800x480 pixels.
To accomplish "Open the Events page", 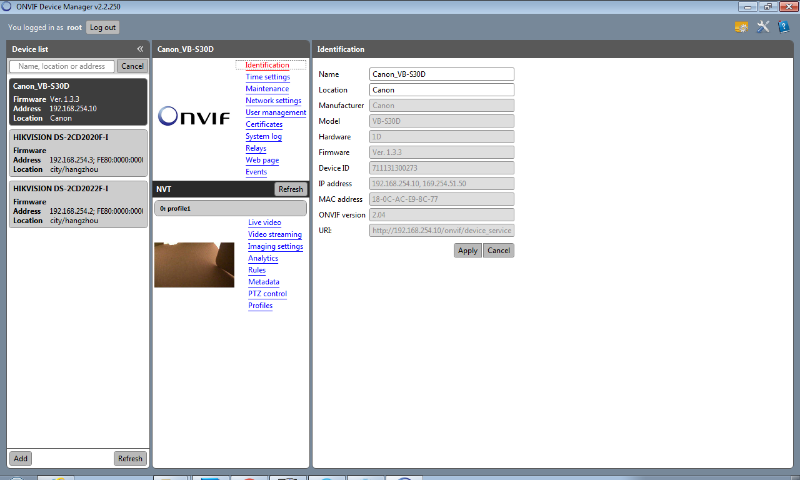I will pos(256,172).
